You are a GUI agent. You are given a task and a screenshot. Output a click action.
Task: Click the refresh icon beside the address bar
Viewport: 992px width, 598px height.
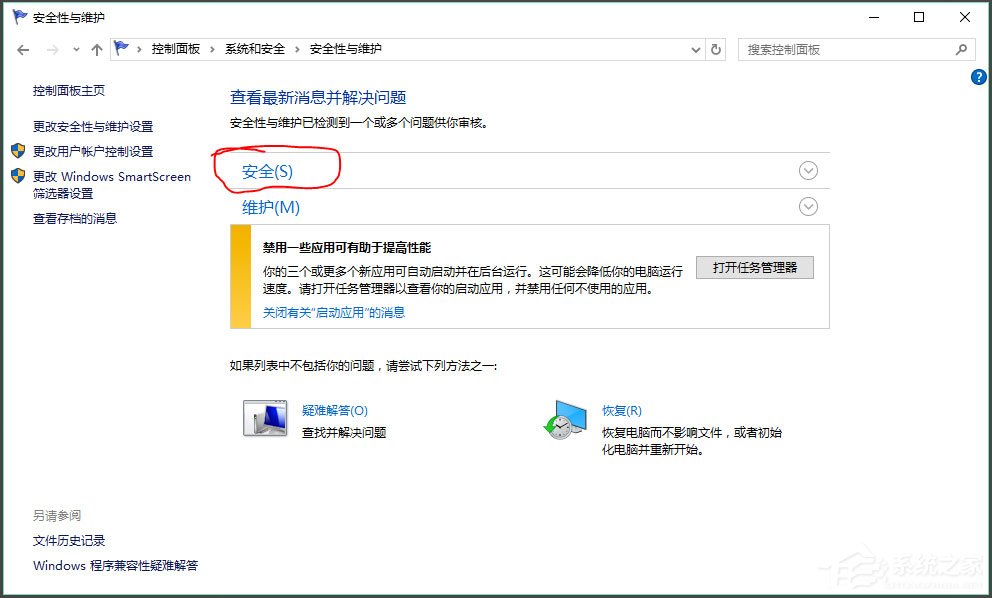[716, 48]
